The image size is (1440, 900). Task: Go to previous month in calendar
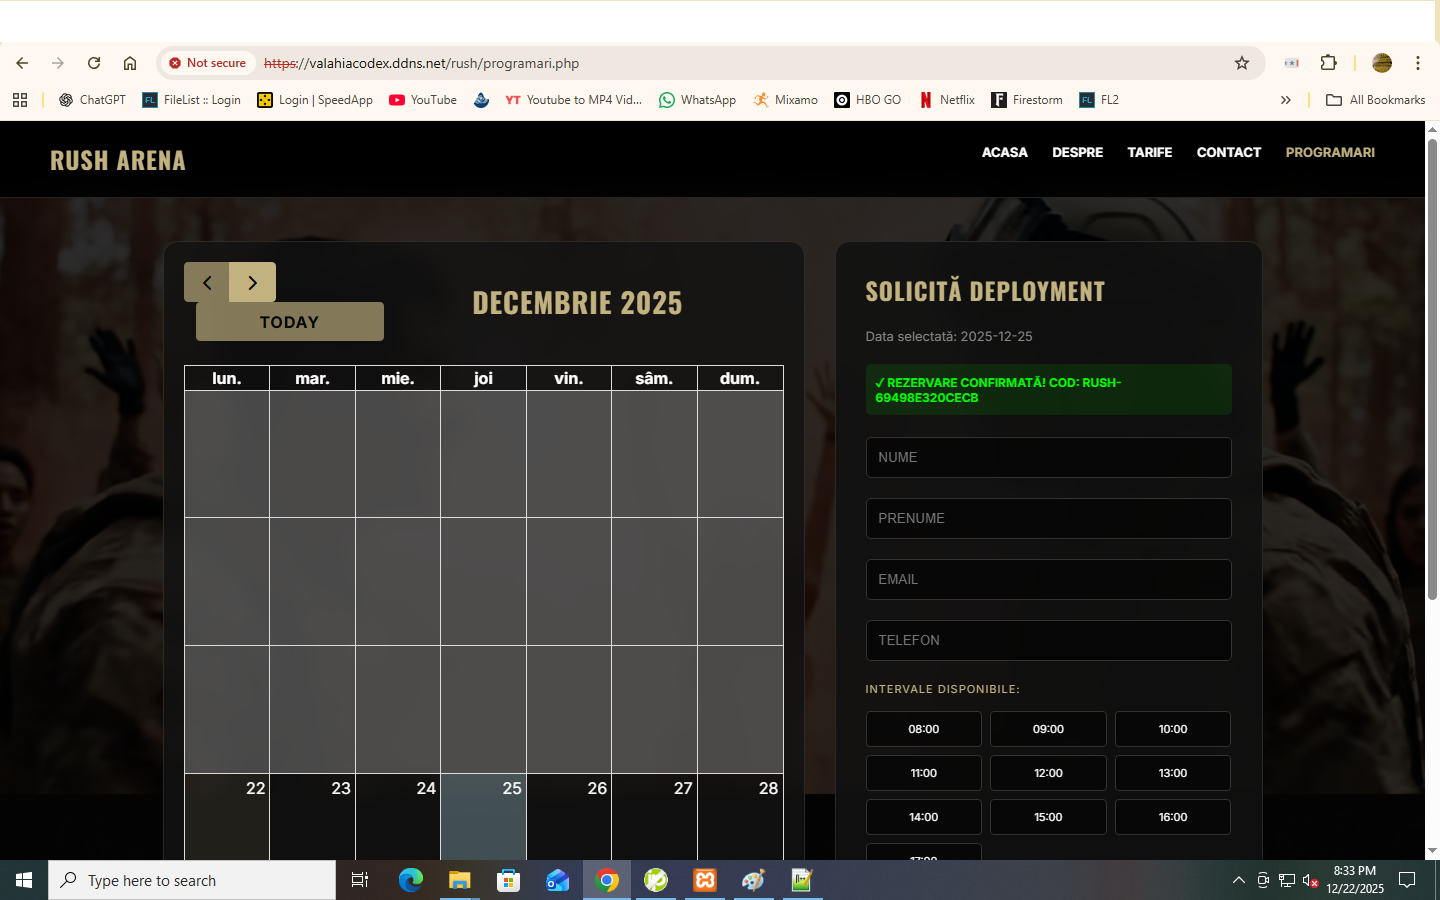[207, 283]
